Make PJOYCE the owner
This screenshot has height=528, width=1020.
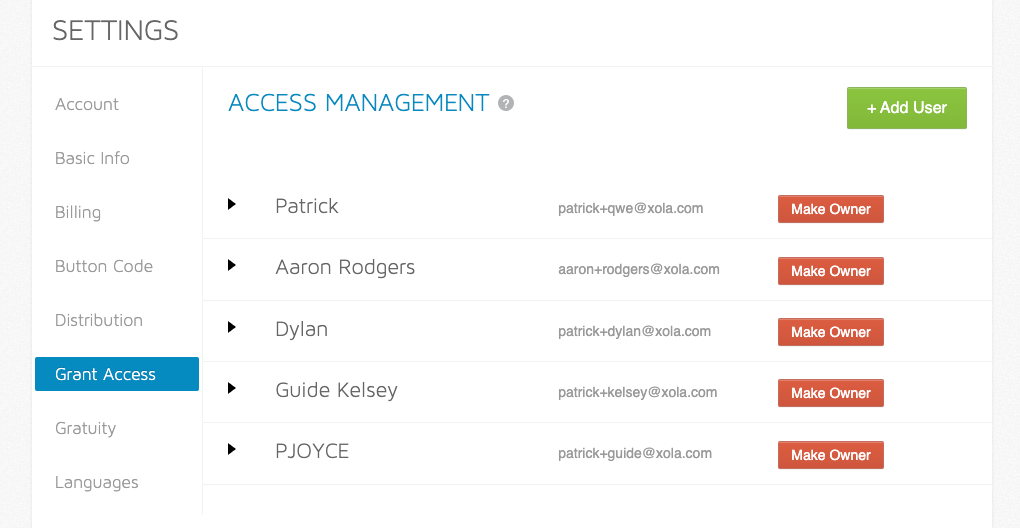(831, 455)
